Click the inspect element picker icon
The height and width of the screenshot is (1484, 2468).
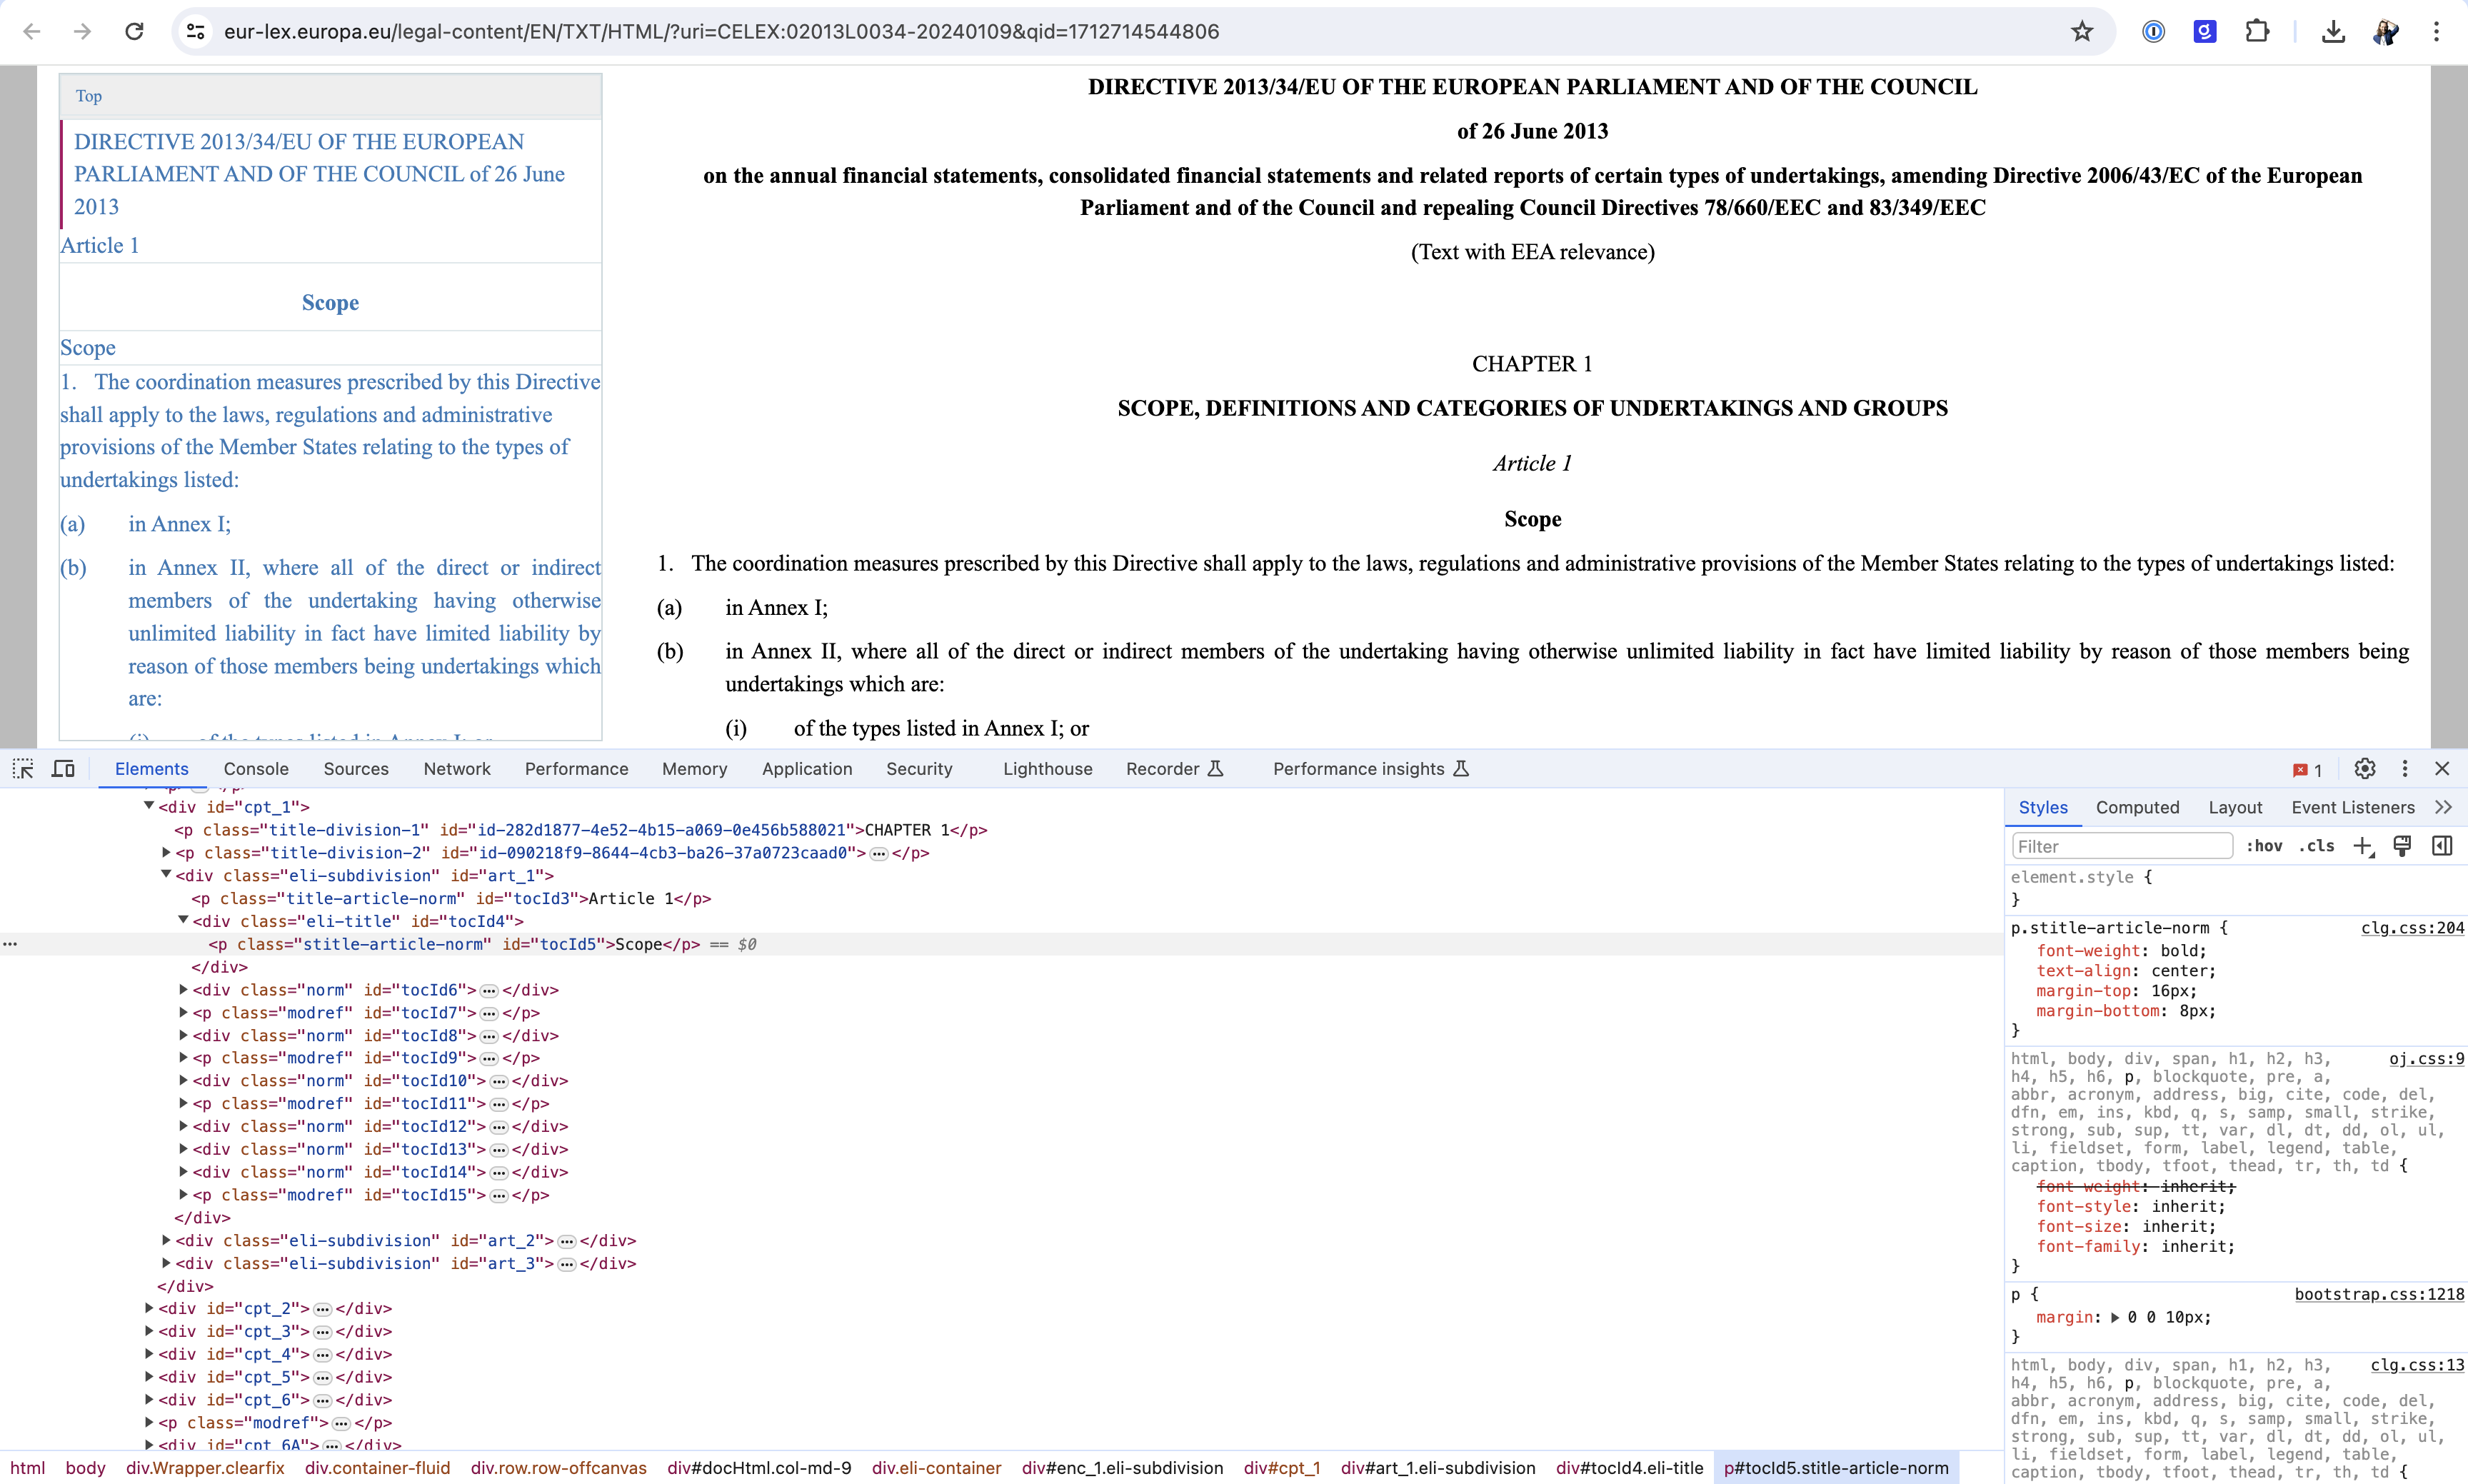(x=23, y=768)
